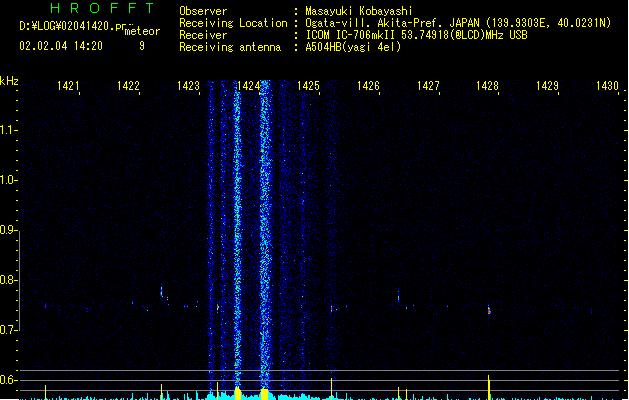Viewport: 629px width, 400px height.
Task: Click the 0.8 frequency axis label
Action: click(8, 280)
